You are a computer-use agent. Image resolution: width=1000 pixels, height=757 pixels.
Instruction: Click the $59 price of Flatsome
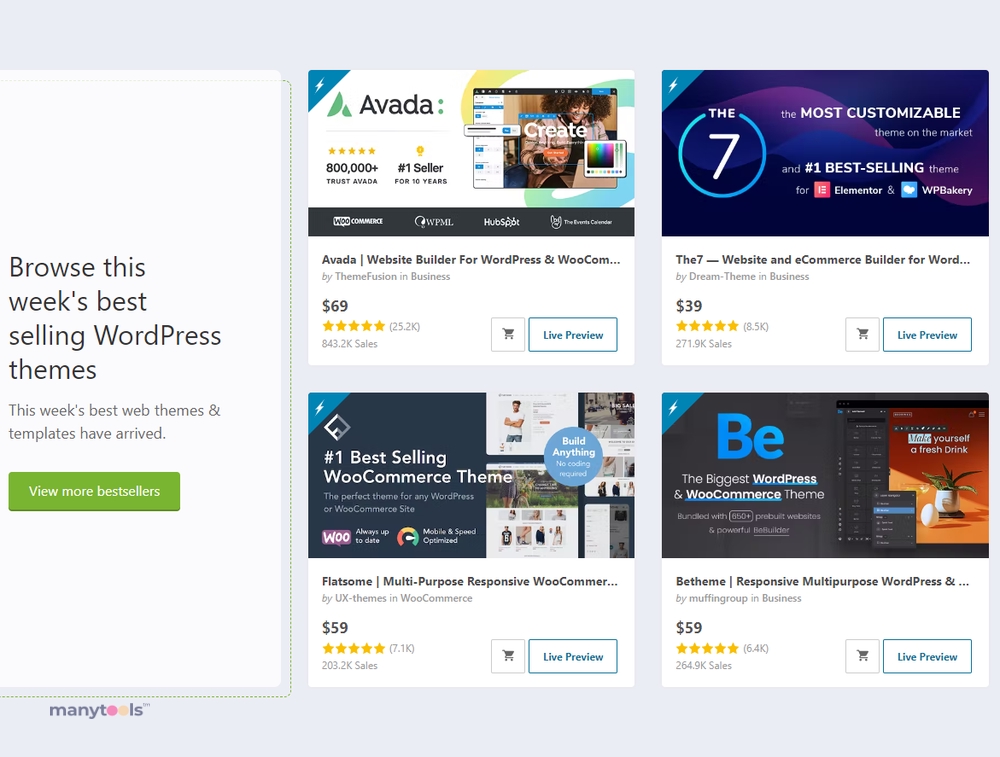click(x=335, y=628)
